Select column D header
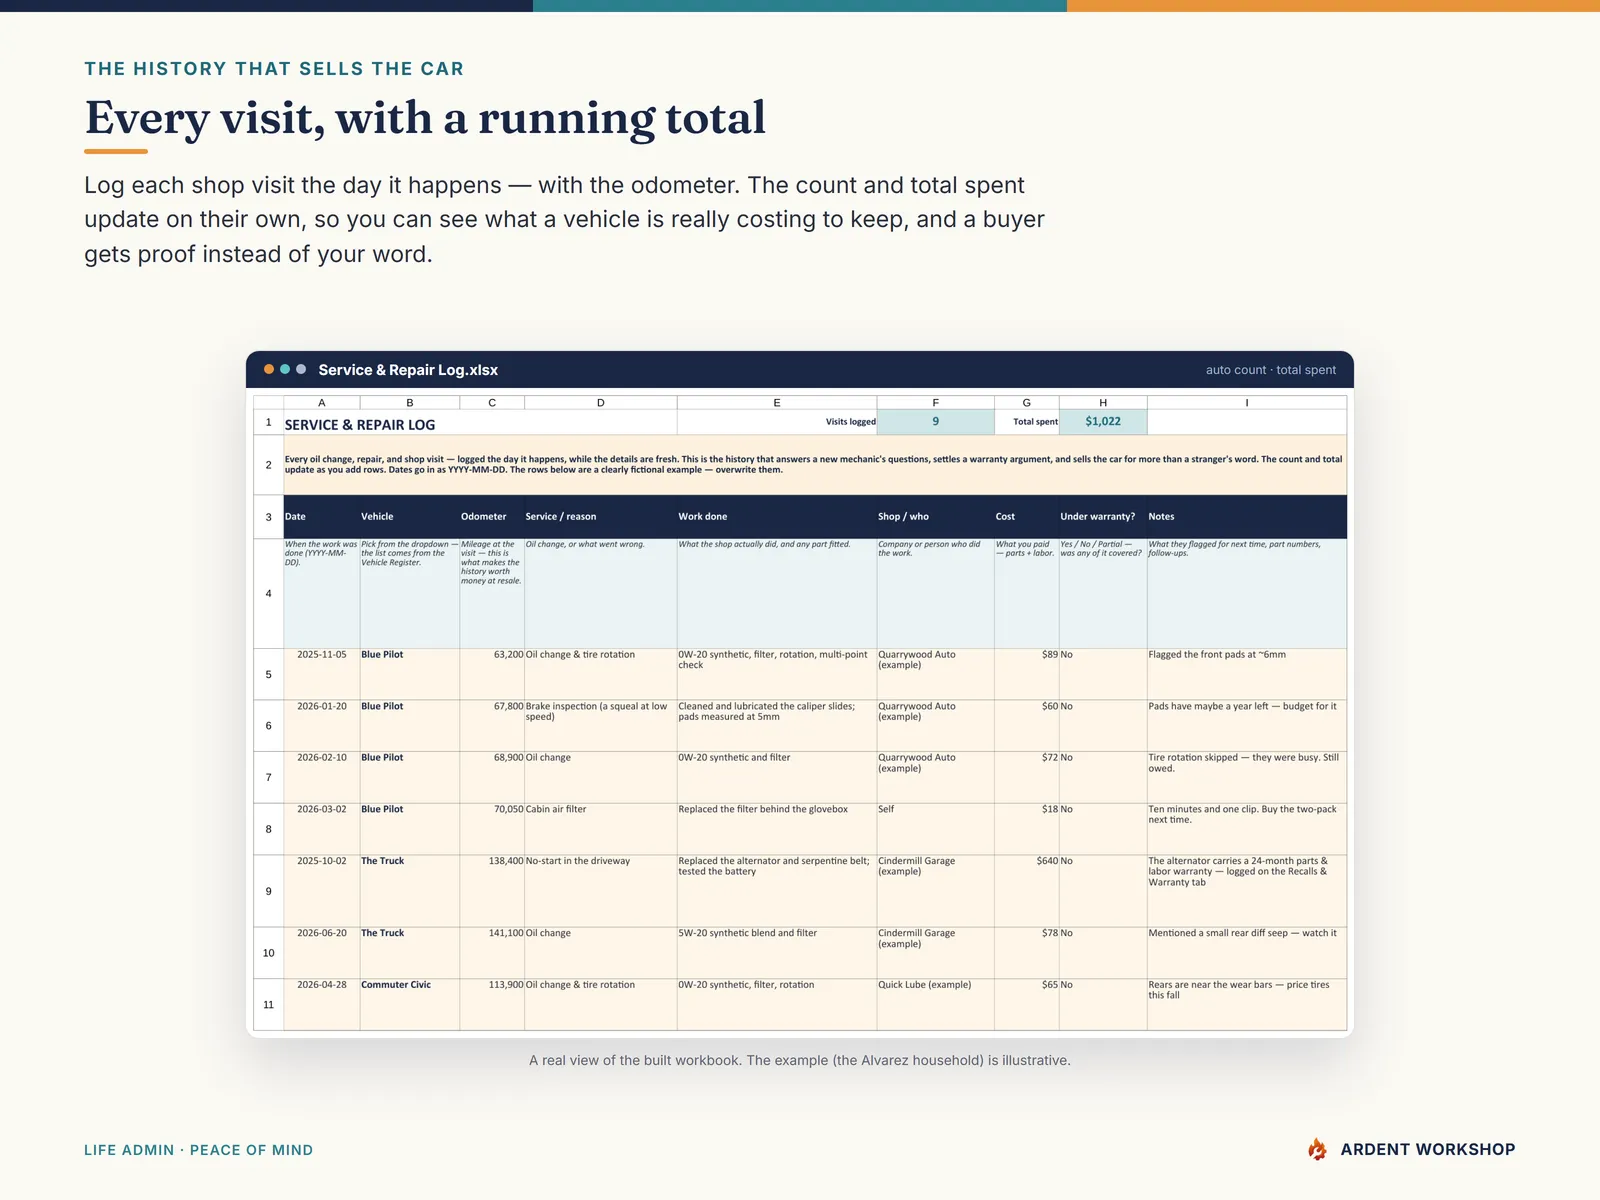The width and height of the screenshot is (1600, 1200). (600, 402)
